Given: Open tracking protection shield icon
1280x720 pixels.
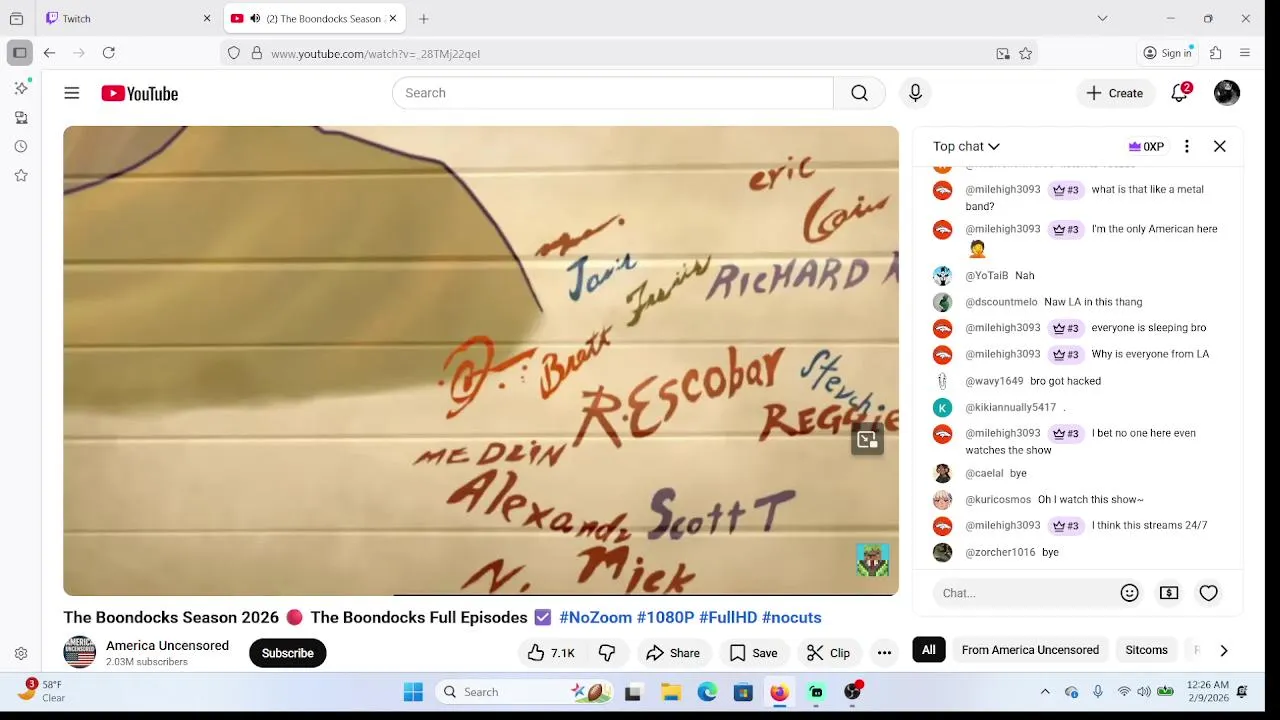Looking at the screenshot, I should pos(234,53).
